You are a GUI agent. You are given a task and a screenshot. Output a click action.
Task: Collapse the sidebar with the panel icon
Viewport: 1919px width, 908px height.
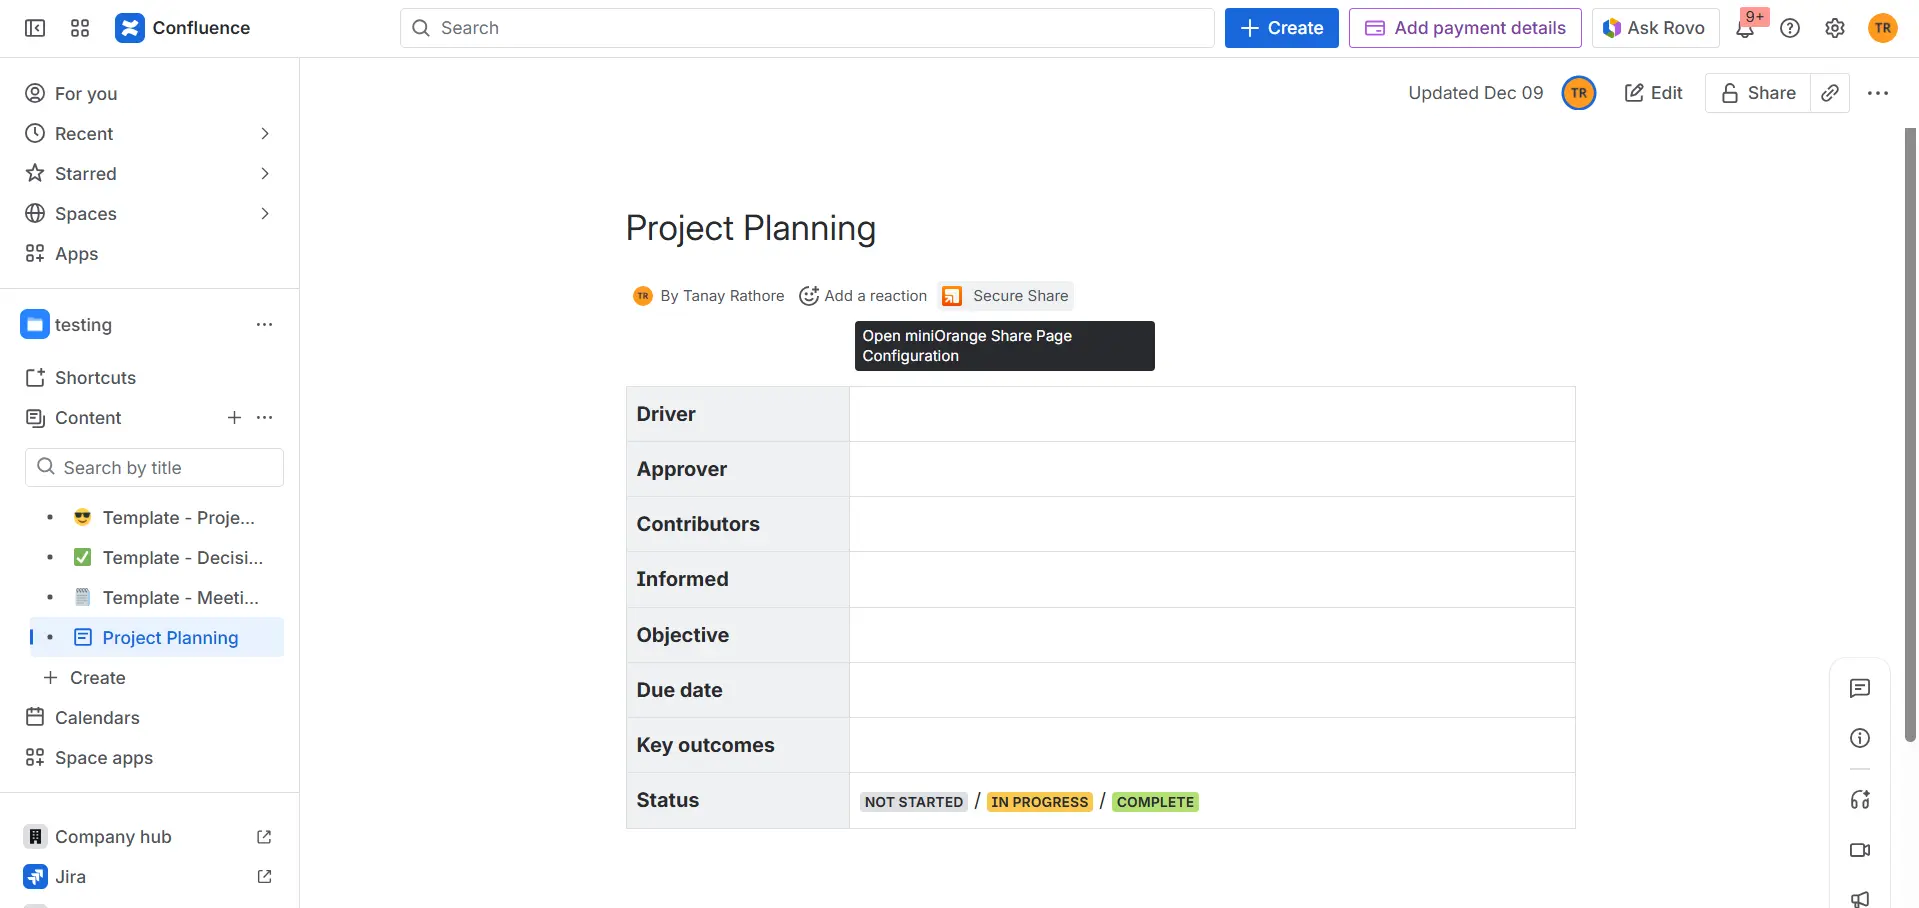click(x=34, y=28)
